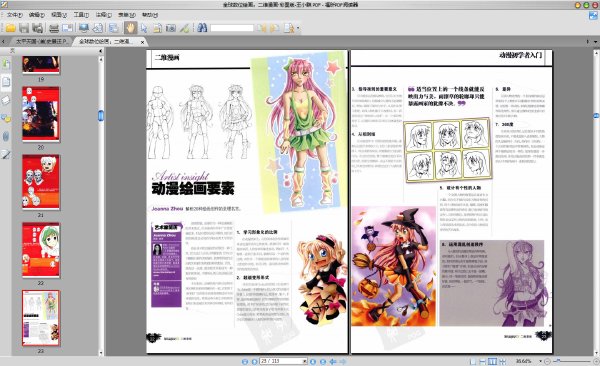
Task: Open the Signatures pen panel in the sidebar
Action: [6, 154]
